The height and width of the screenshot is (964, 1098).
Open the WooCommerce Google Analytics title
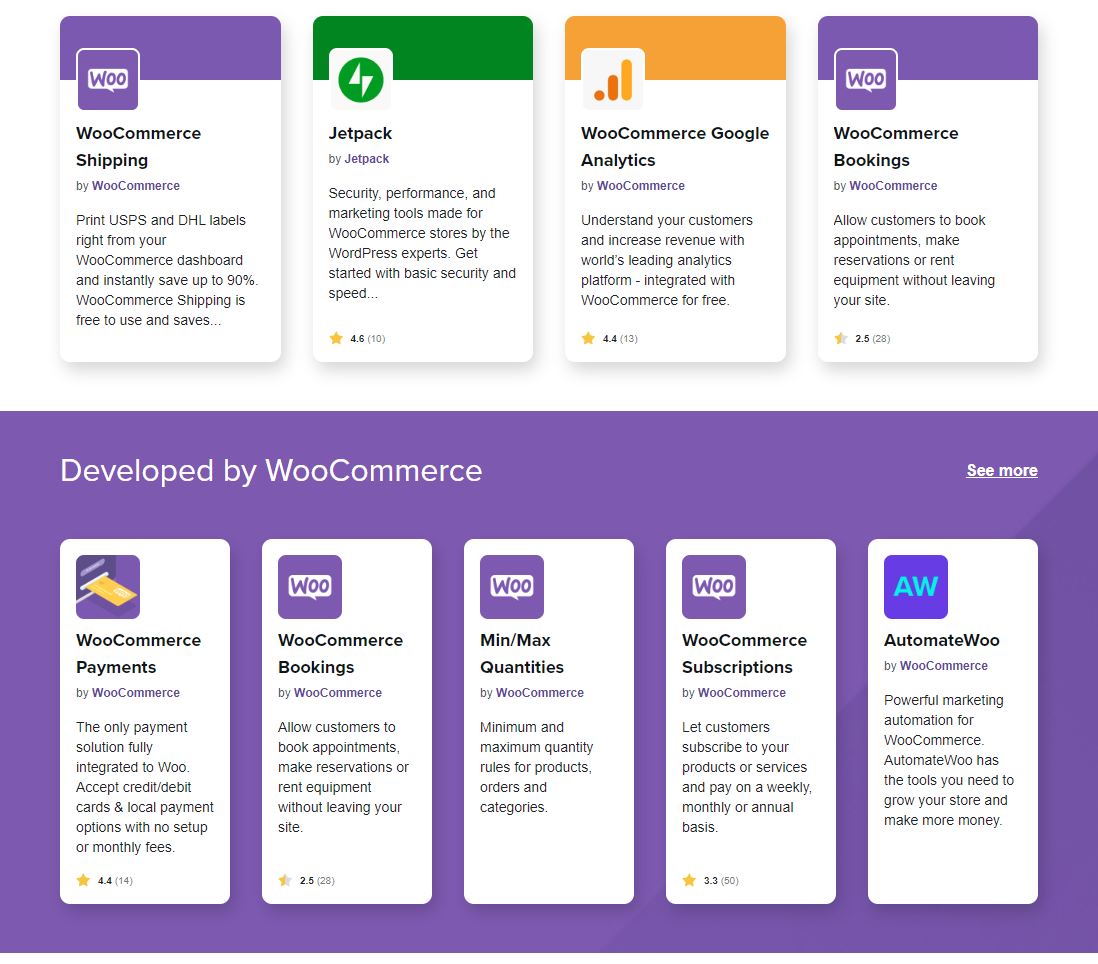(675, 146)
